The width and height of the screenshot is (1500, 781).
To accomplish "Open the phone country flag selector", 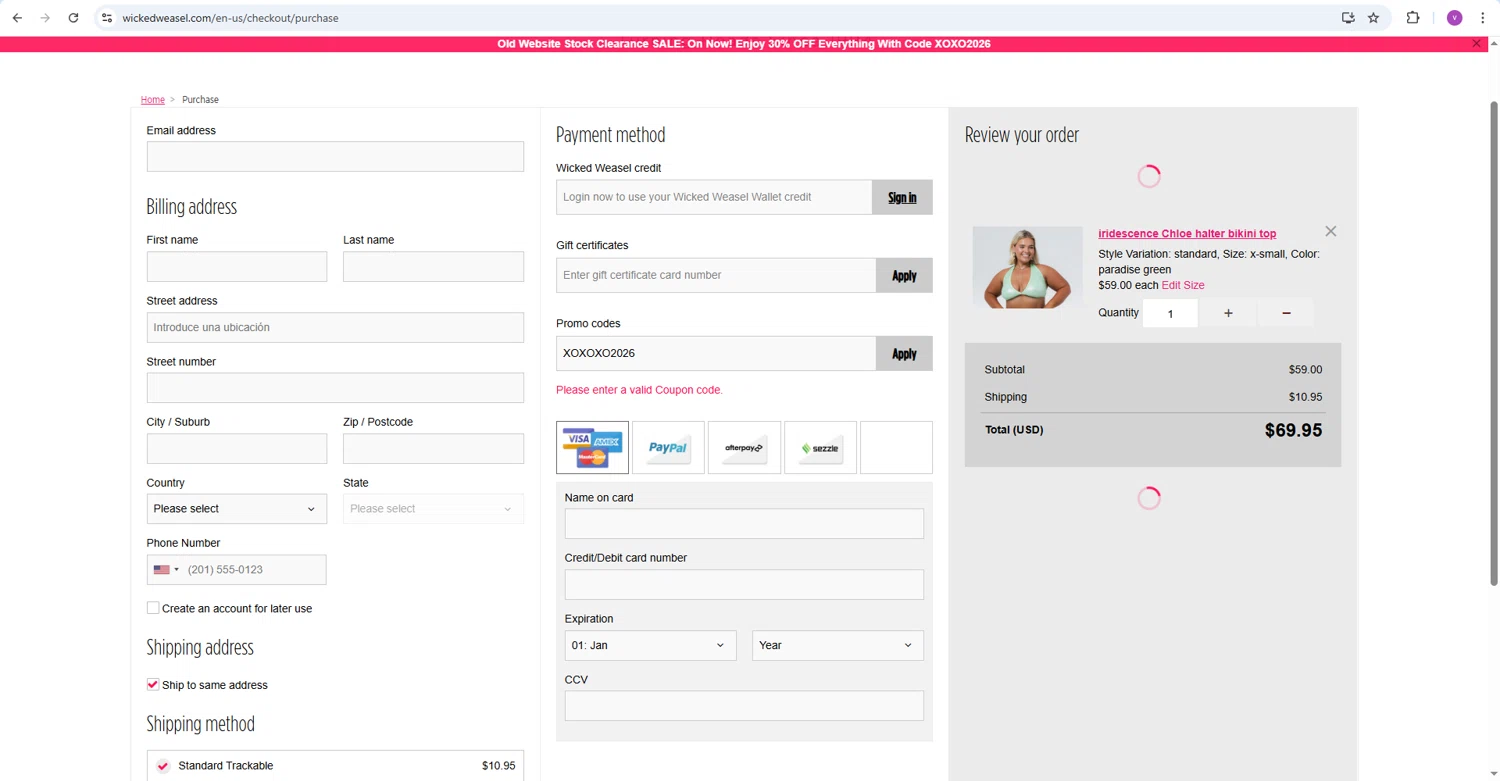I will click(166, 570).
